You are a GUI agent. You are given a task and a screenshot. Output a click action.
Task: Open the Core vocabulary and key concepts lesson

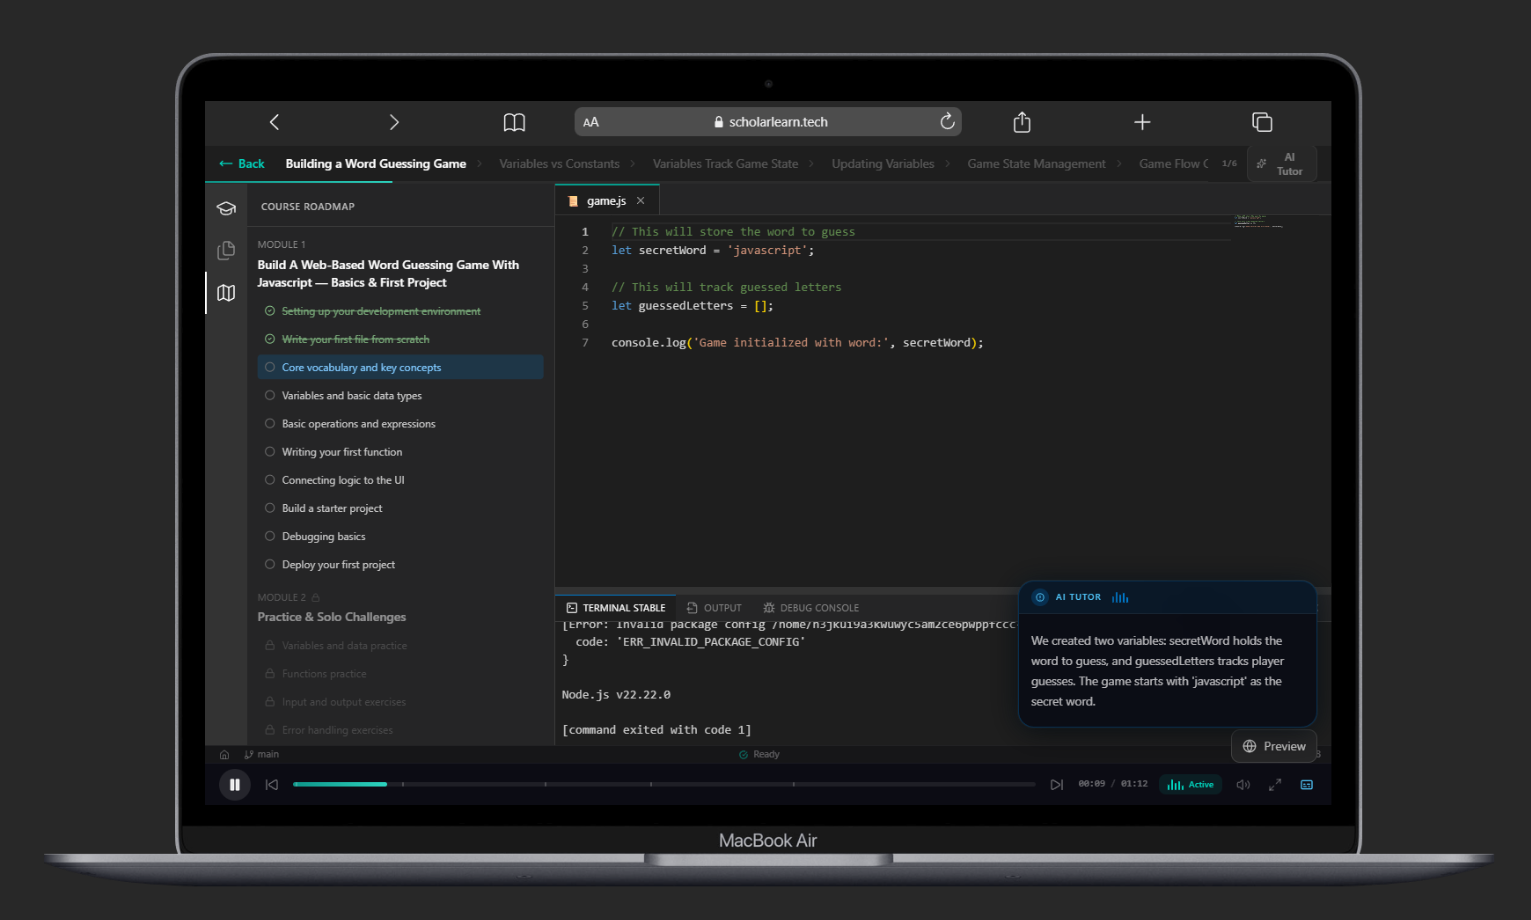(400, 367)
